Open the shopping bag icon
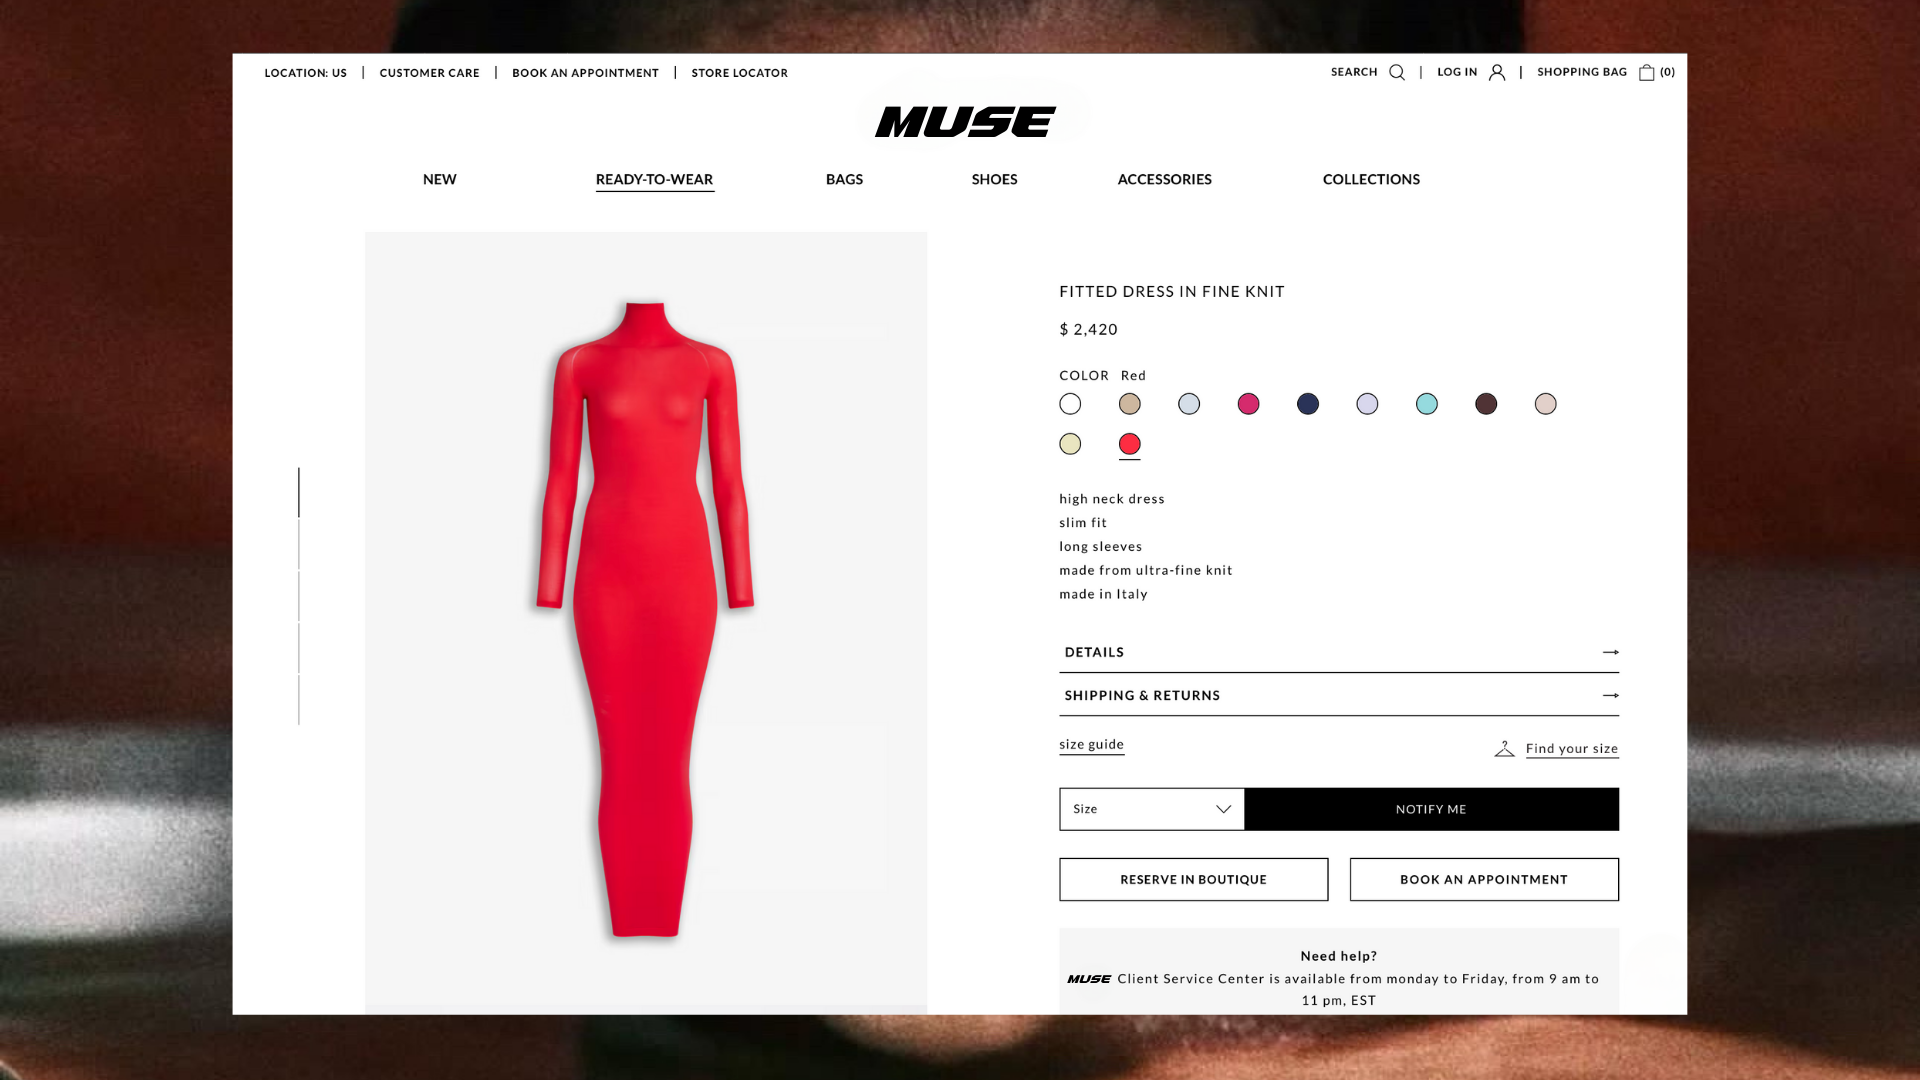 1646,72
